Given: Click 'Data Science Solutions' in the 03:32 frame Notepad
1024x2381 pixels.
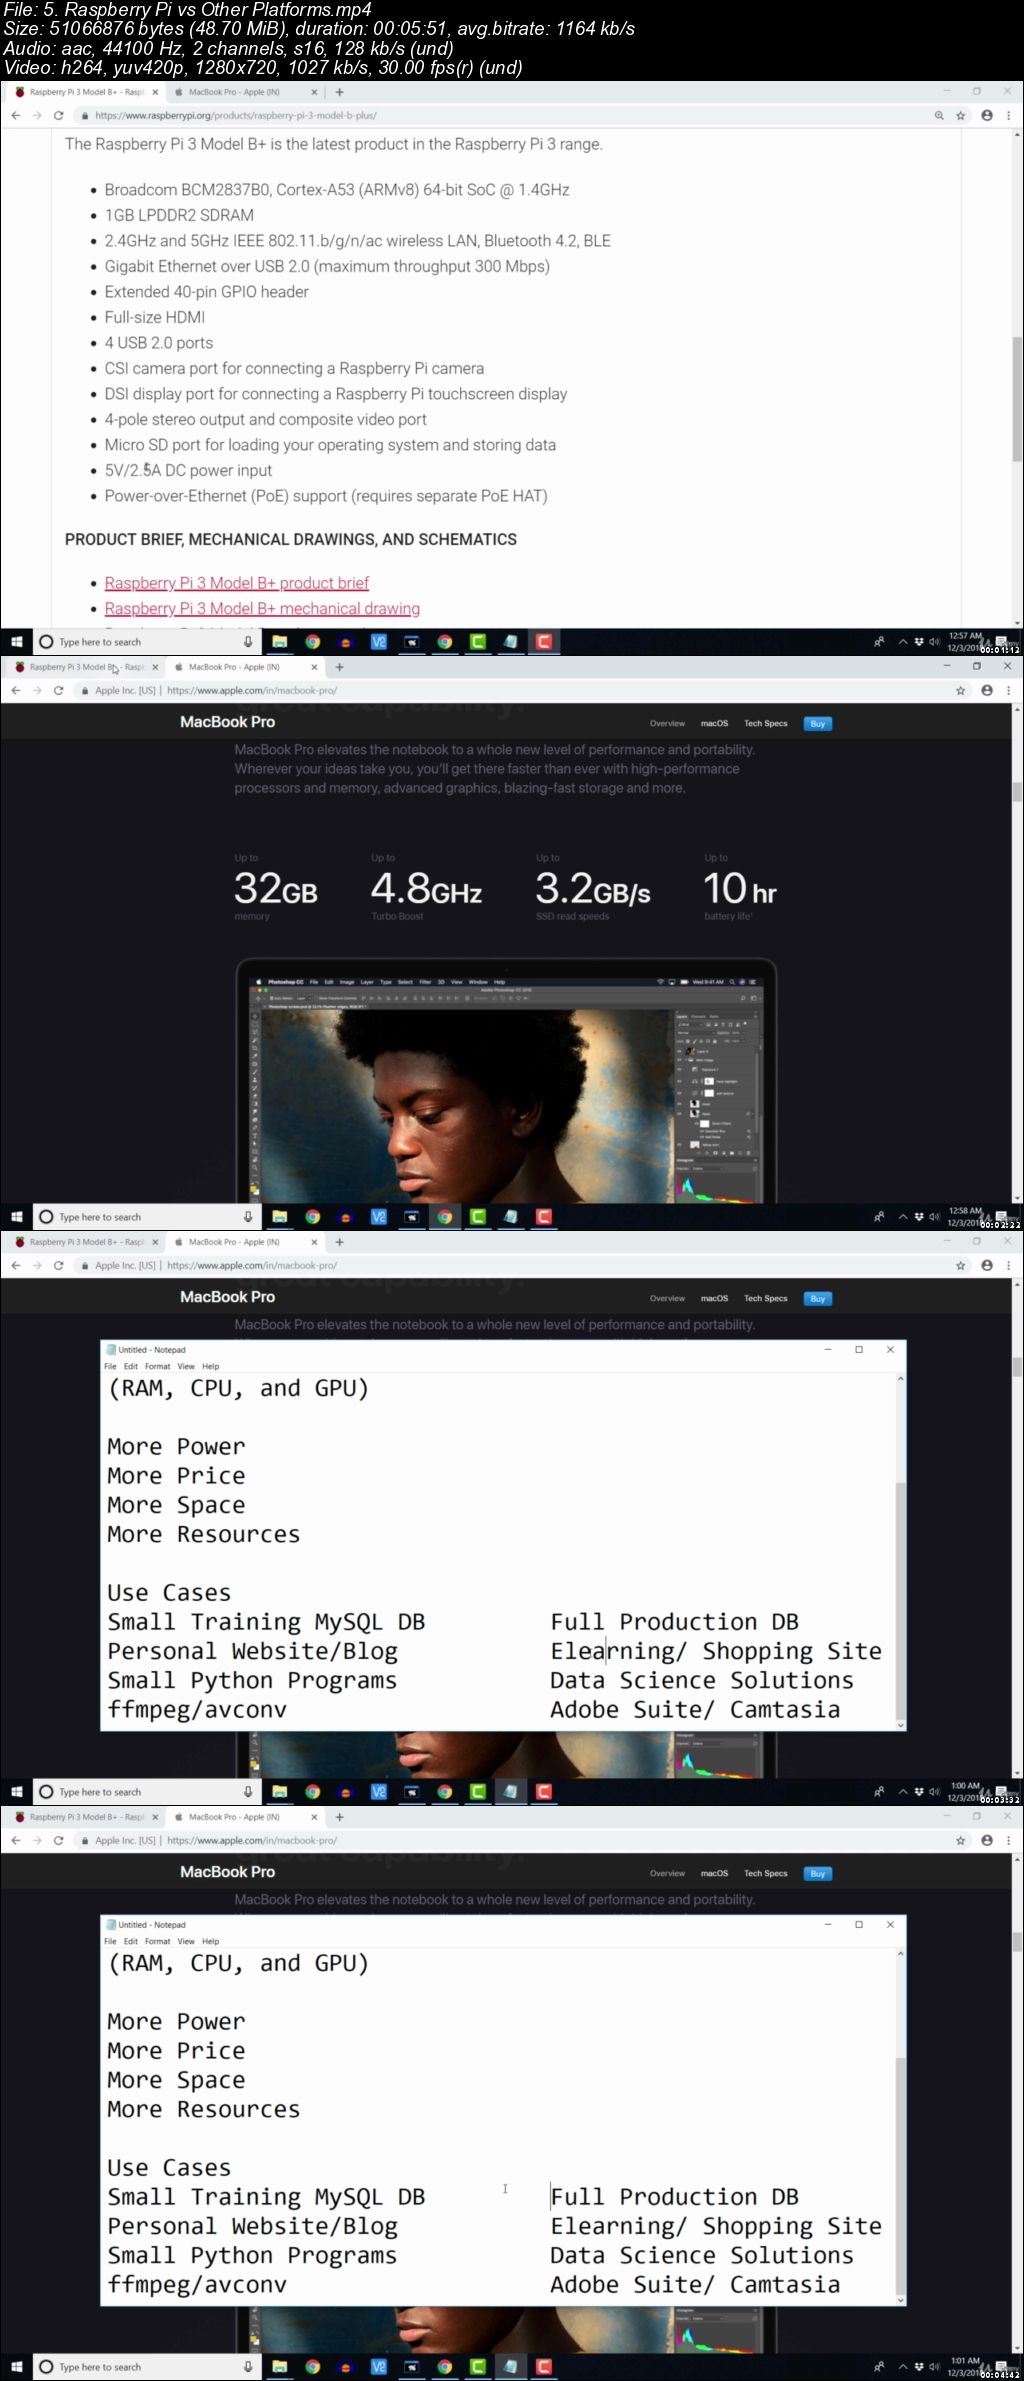Looking at the screenshot, I should [702, 1680].
